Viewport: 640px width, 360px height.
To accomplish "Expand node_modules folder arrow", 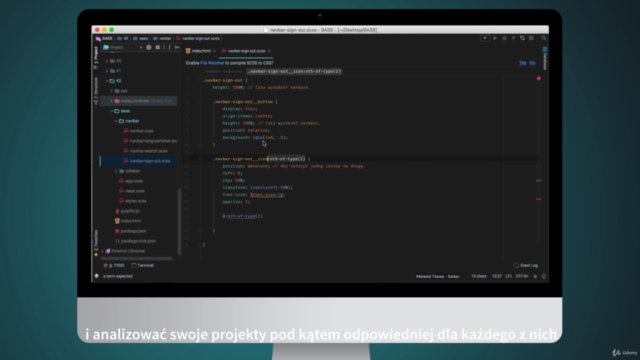I will (111, 101).
